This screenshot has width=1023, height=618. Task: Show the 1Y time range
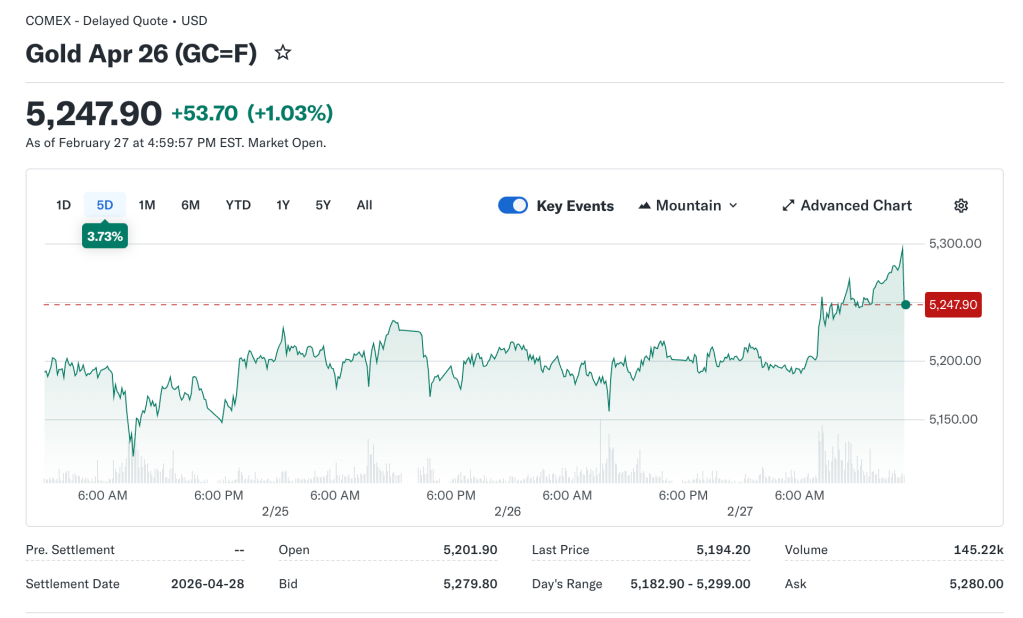coord(283,205)
